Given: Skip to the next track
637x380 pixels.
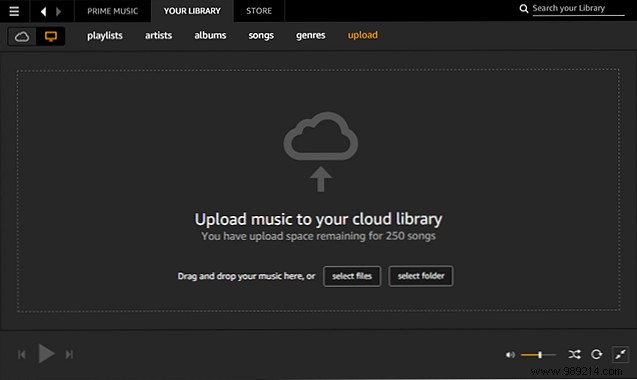Looking at the screenshot, I should [x=69, y=355].
